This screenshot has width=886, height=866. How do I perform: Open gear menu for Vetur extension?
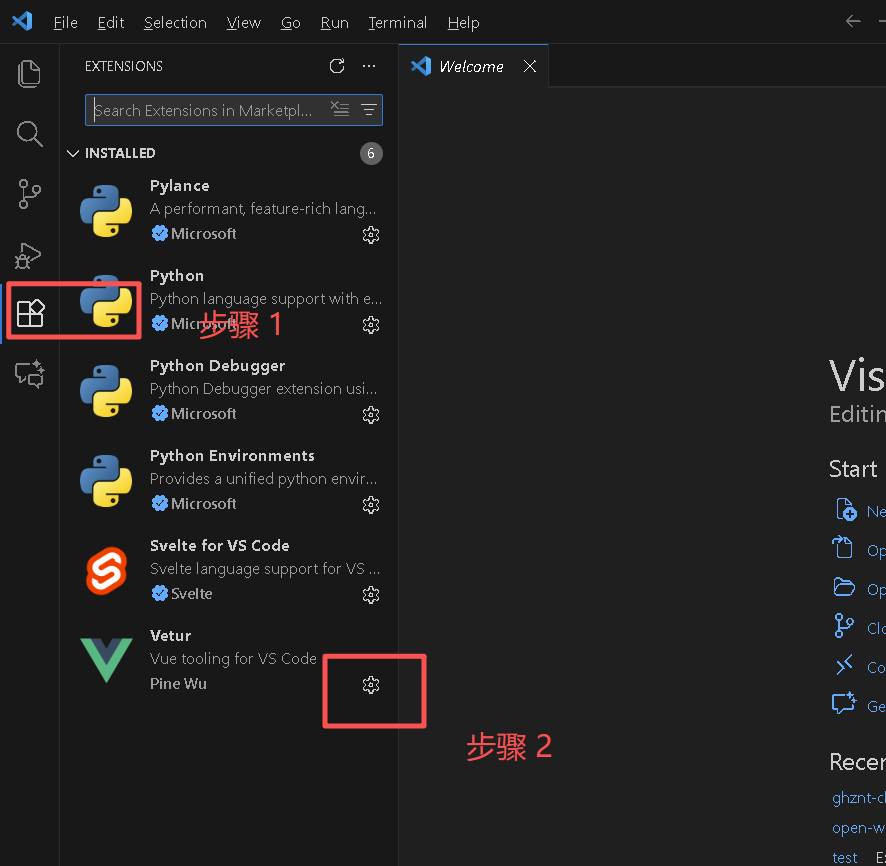[371, 685]
